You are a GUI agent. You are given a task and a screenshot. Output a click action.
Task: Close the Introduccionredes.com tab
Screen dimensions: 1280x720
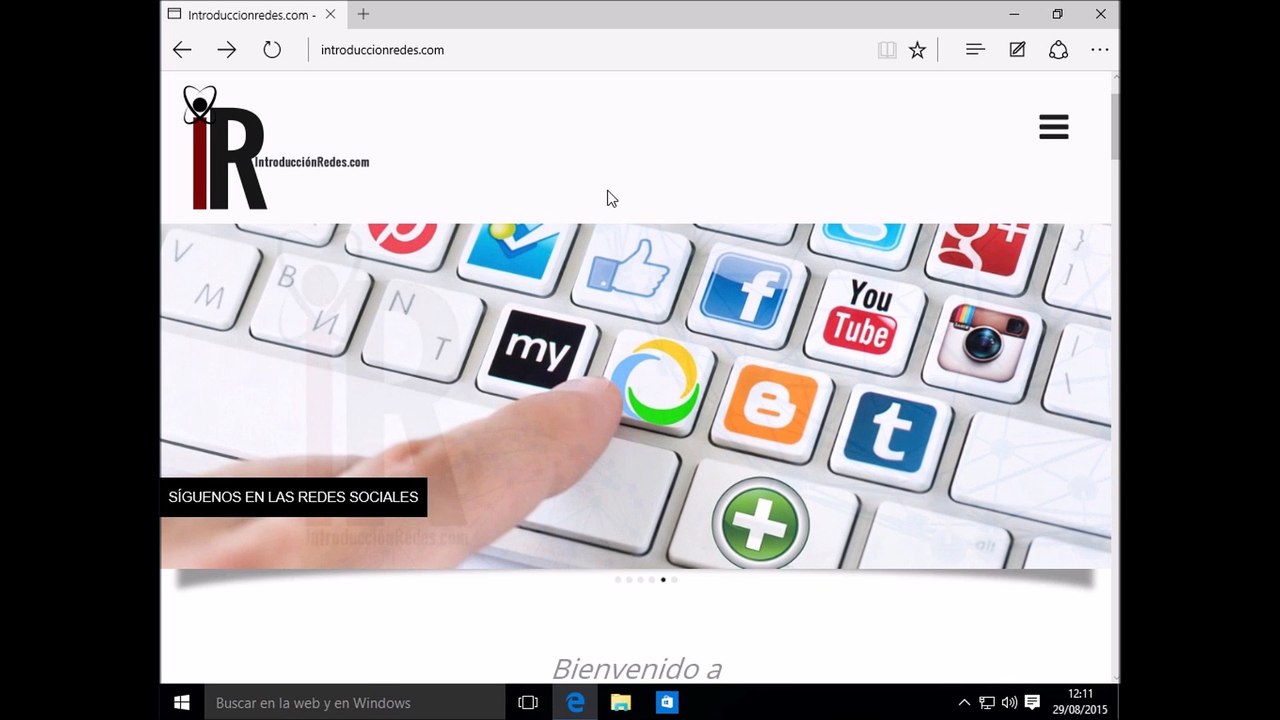330,14
